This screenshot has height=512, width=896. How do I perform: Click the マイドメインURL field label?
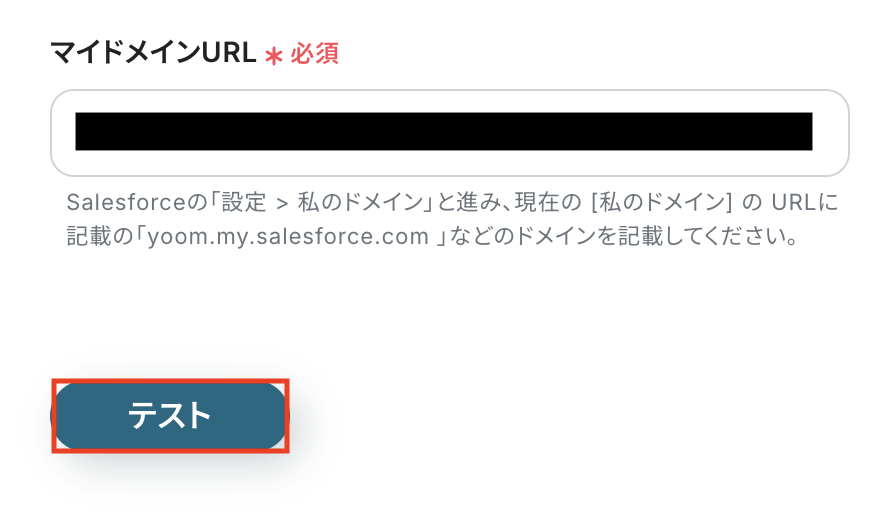[x=154, y=53]
